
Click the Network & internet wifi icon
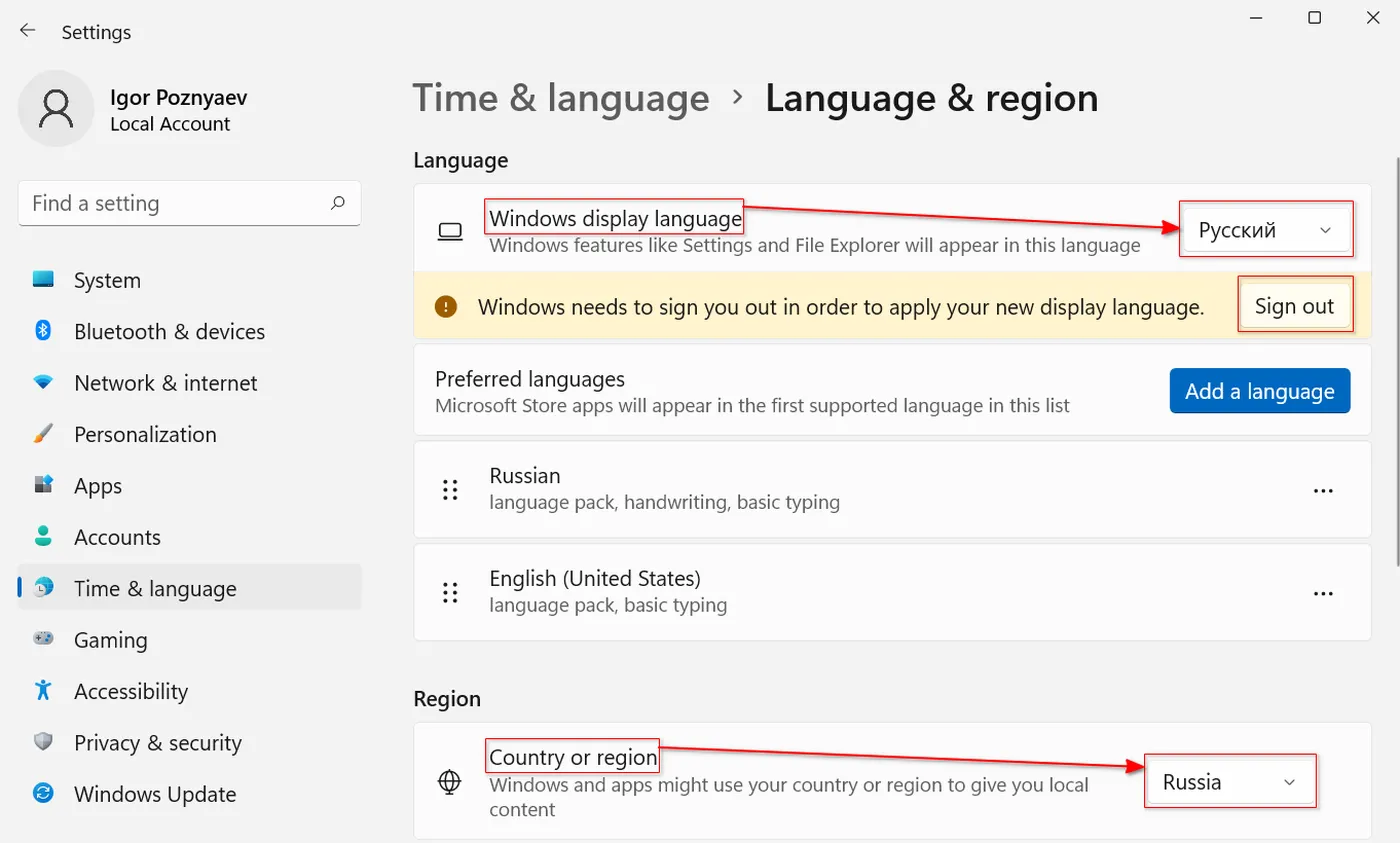pos(43,383)
